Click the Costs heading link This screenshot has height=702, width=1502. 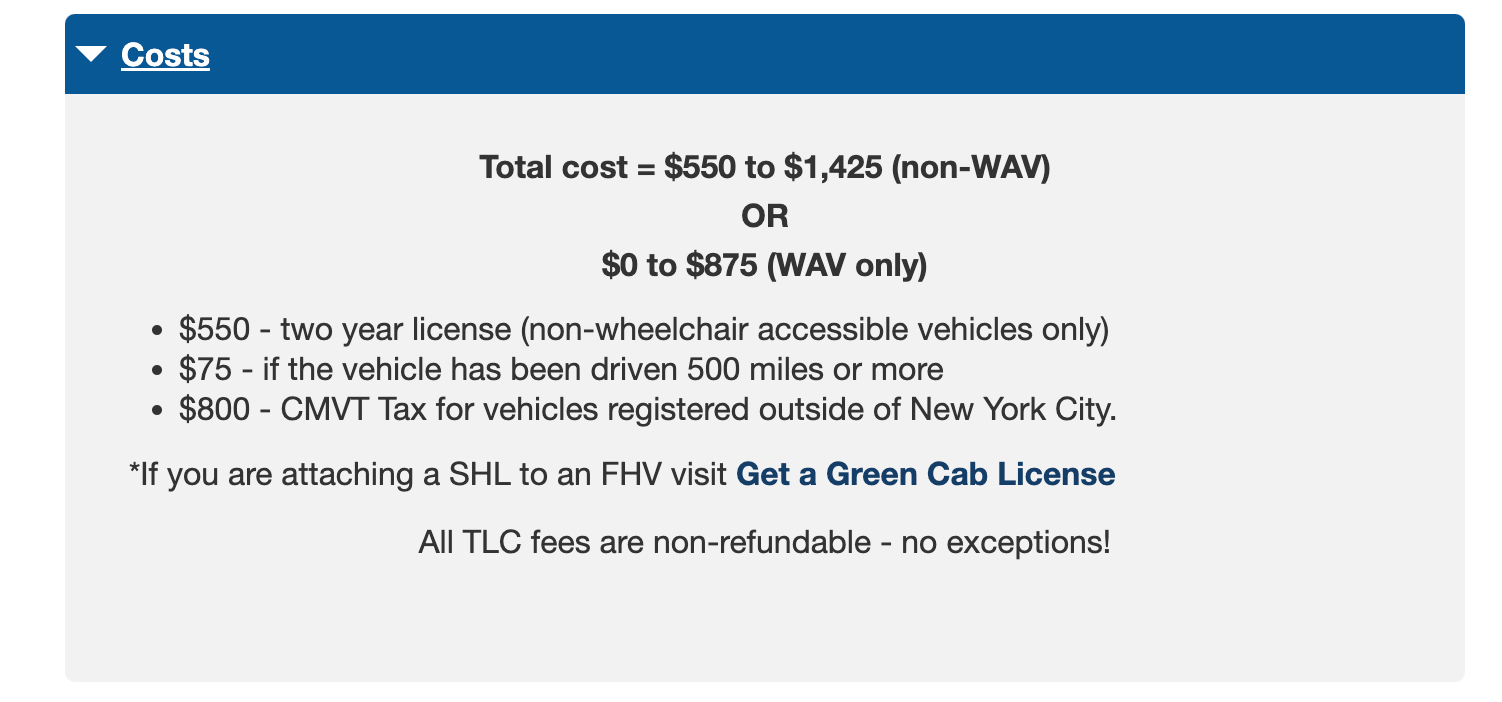(165, 55)
